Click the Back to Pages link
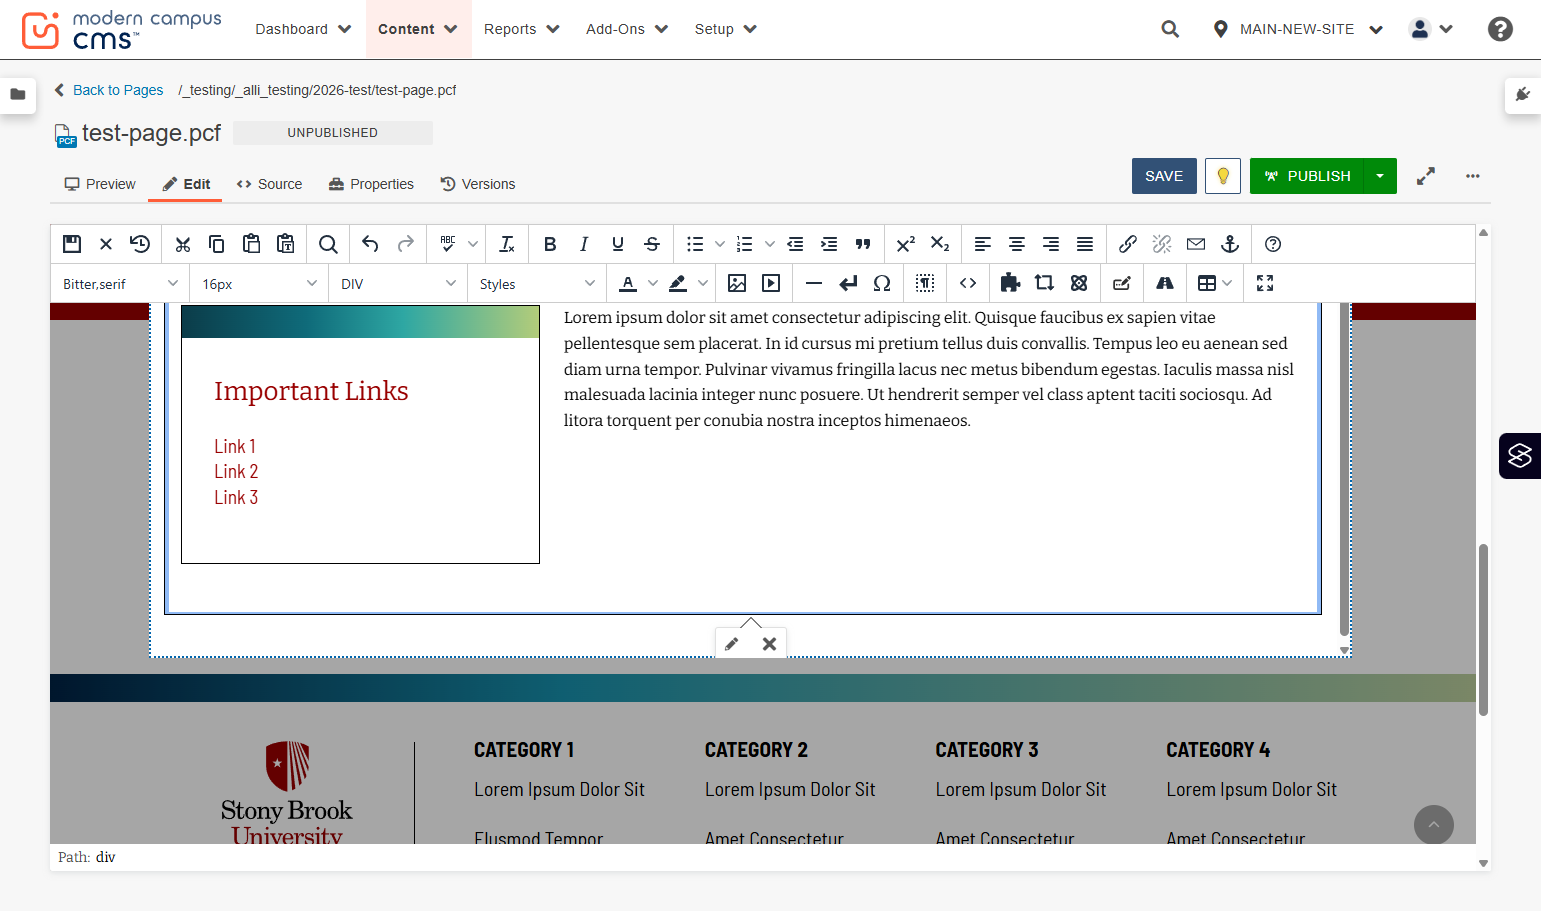 tap(118, 90)
